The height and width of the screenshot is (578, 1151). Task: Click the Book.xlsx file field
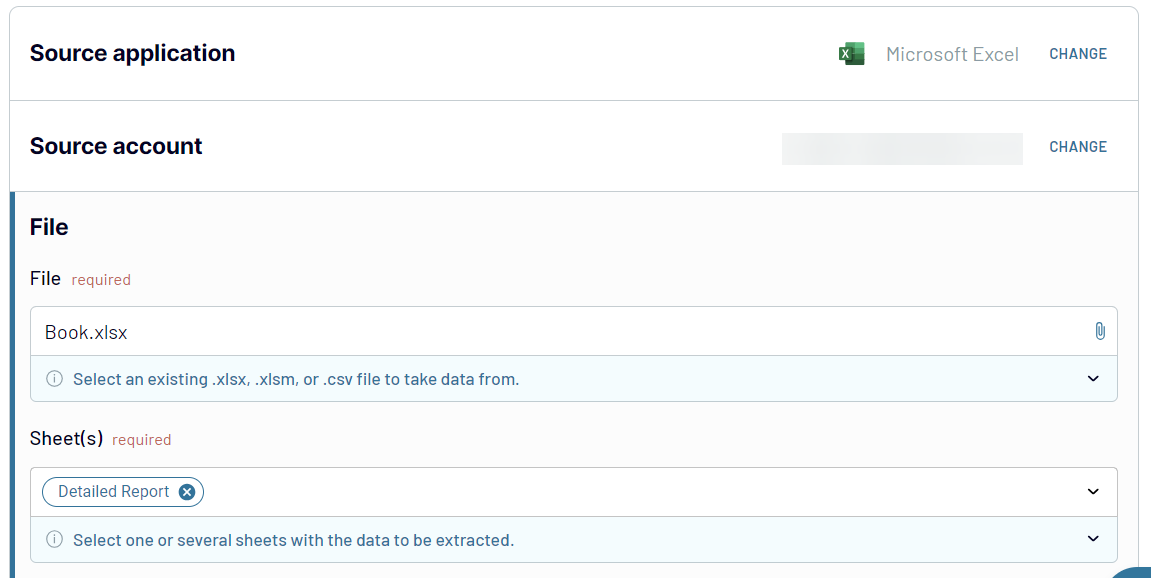[560, 332]
